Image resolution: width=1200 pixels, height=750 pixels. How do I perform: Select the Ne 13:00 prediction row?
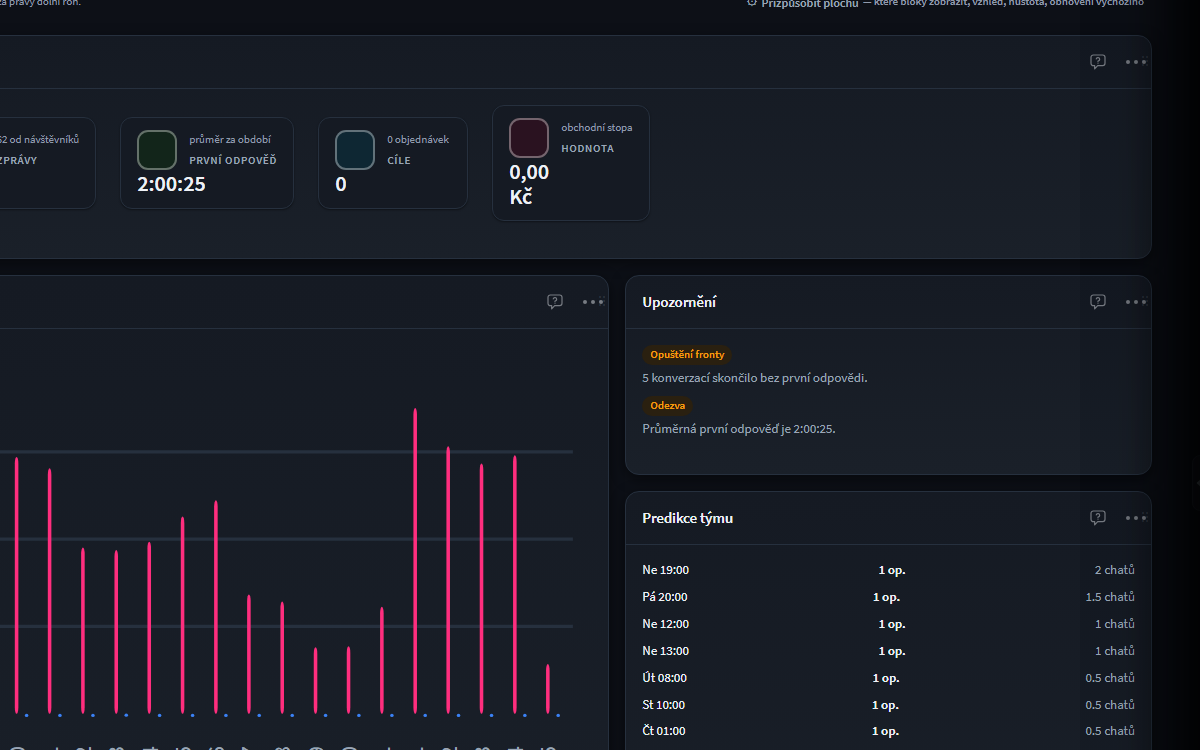[888, 651]
